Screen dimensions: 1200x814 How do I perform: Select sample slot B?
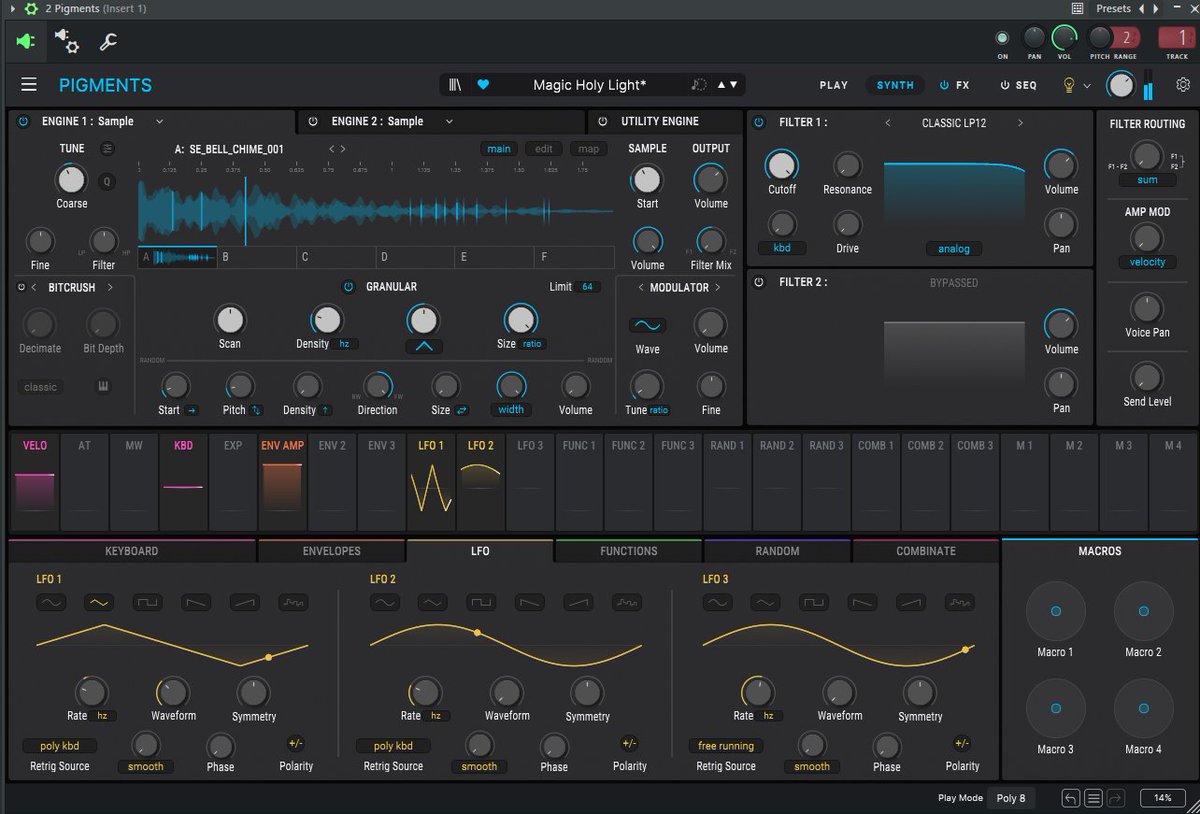(x=257, y=257)
